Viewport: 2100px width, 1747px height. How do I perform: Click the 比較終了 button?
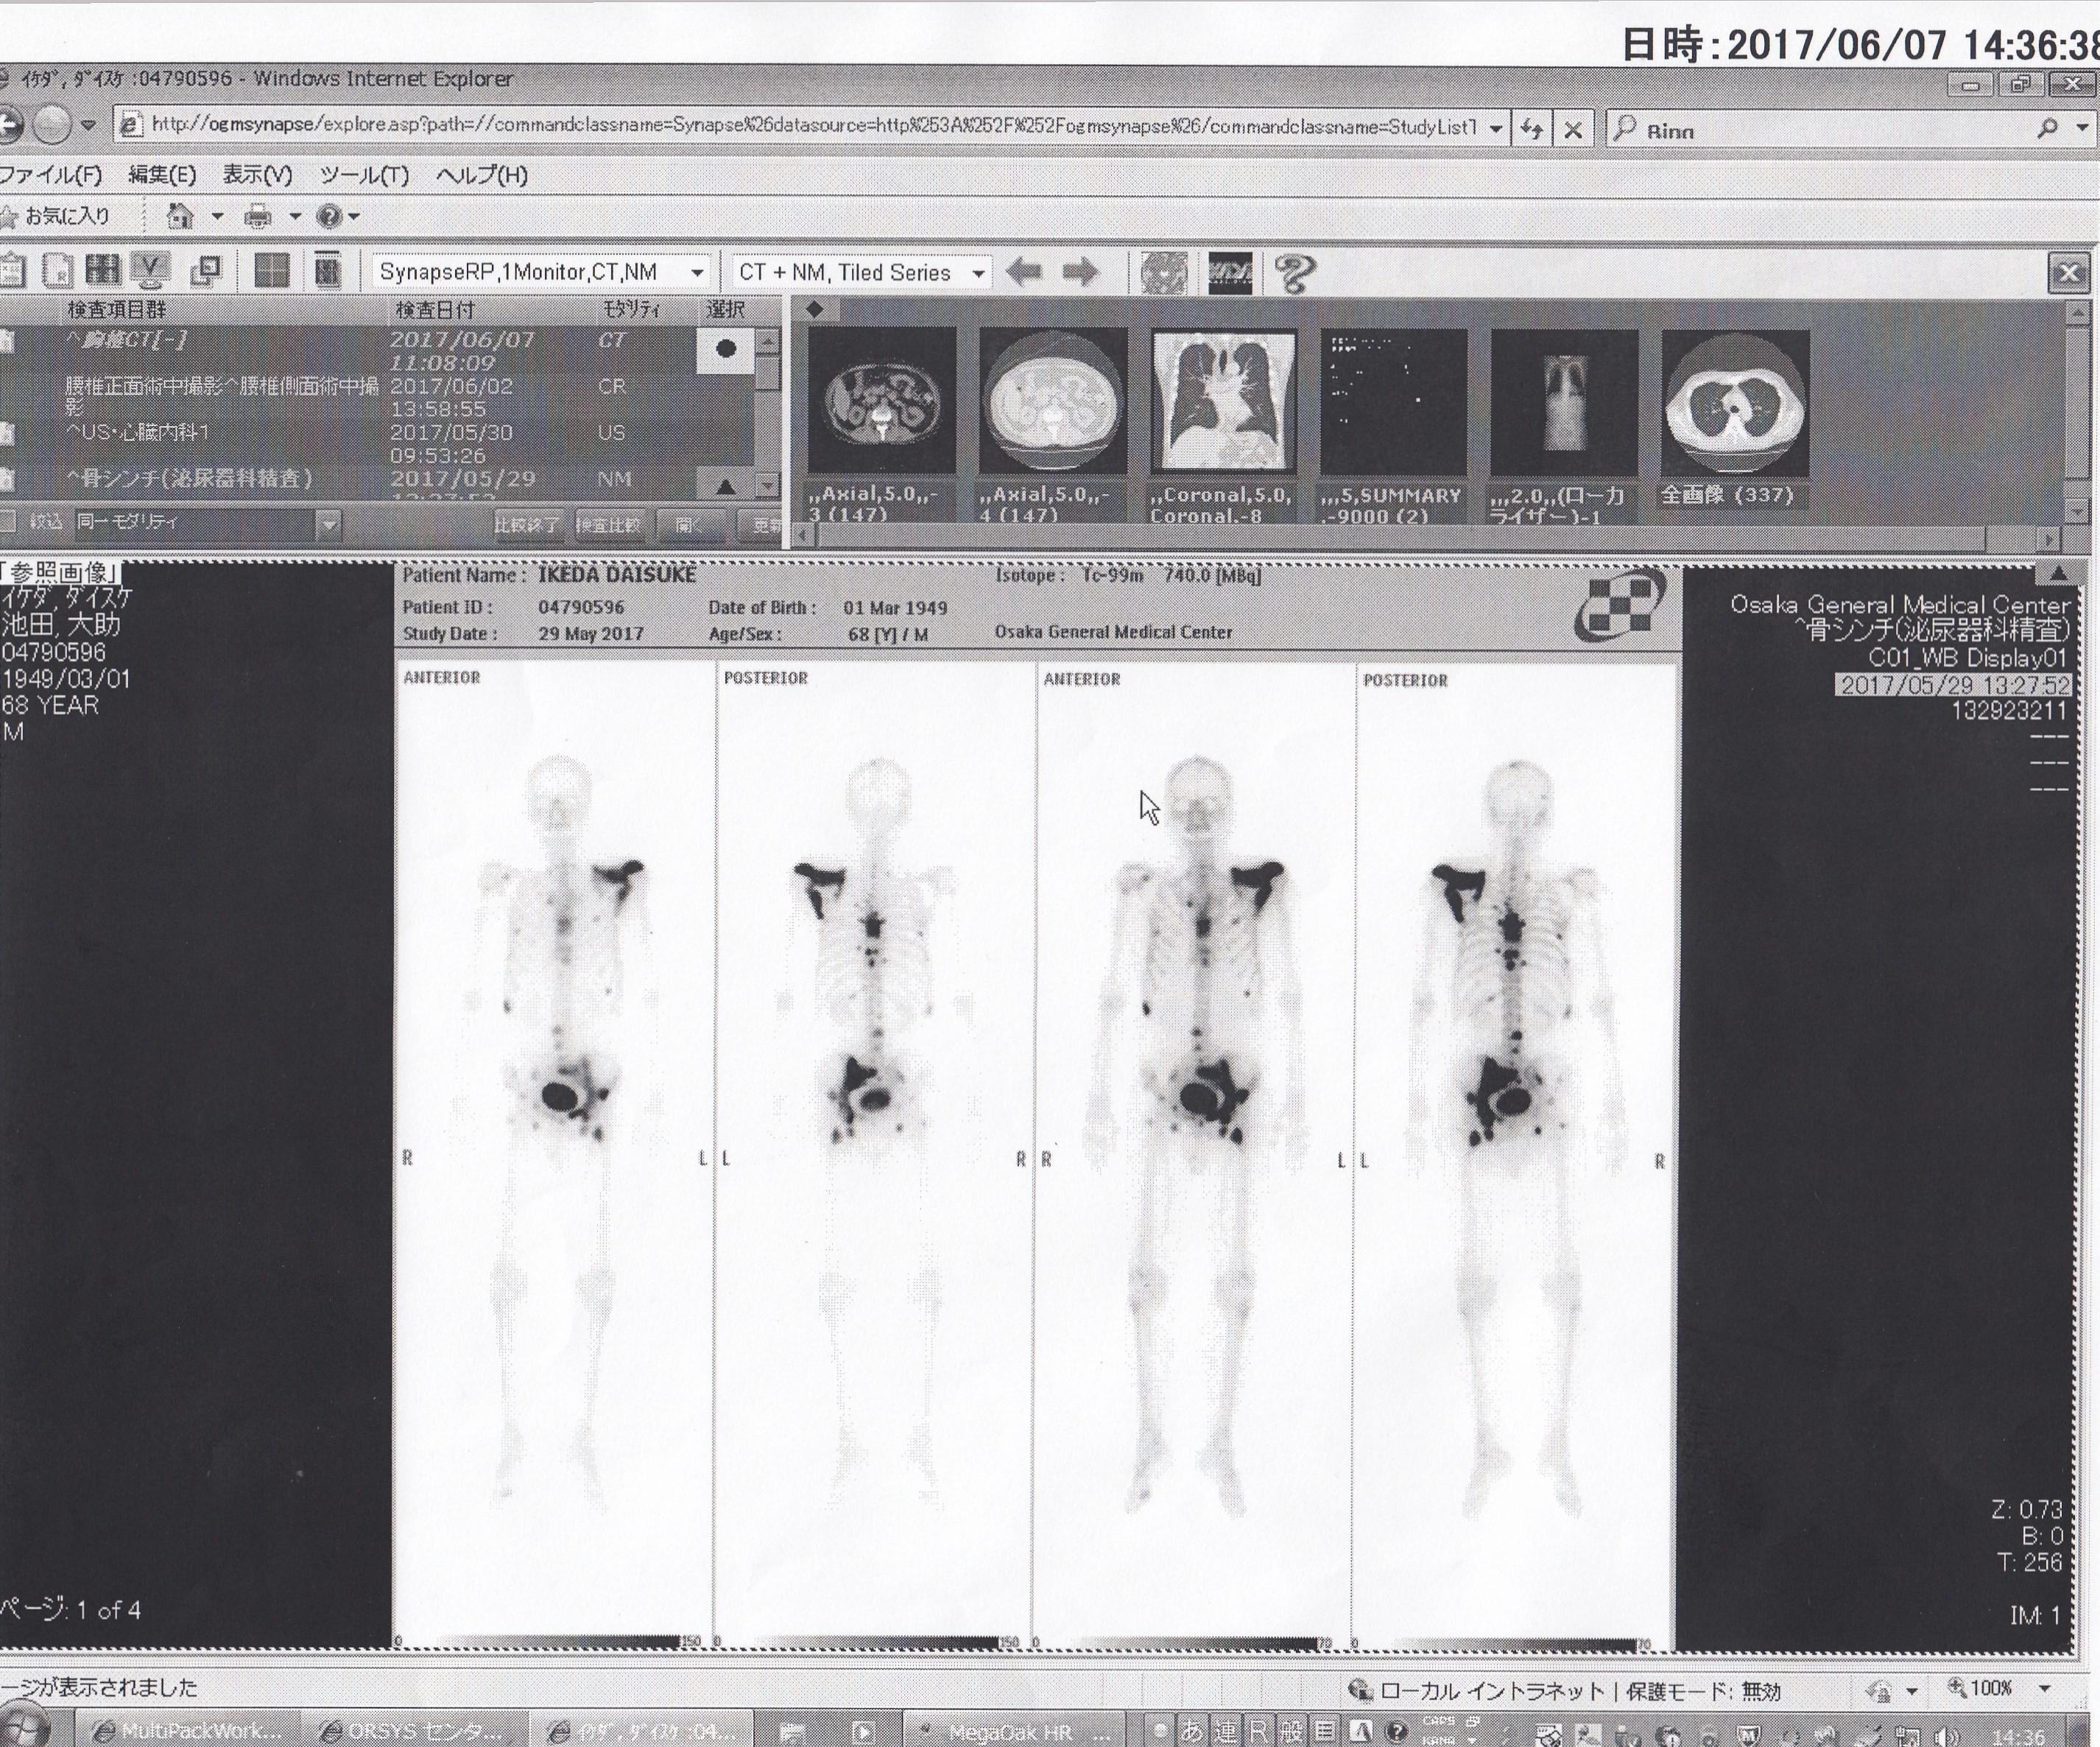(527, 524)
